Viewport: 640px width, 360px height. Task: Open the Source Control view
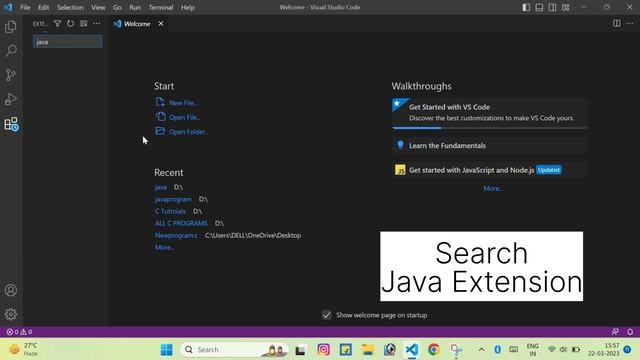pyautogui.click(x=11, y=75)
